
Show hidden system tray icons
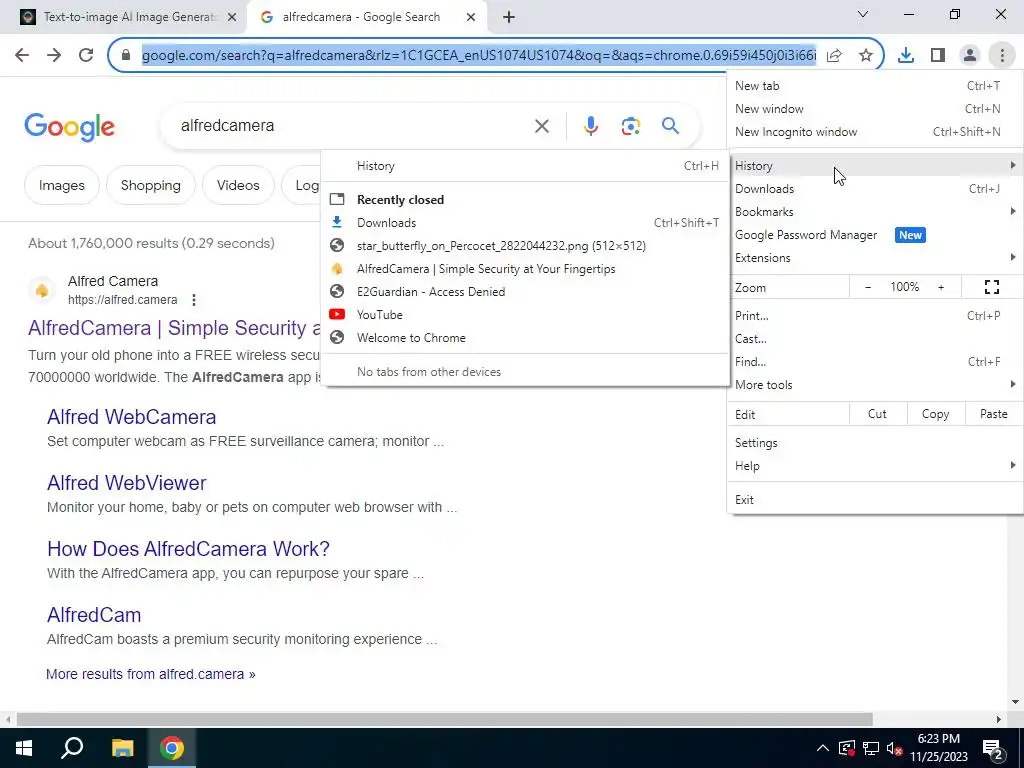[823, 748]
